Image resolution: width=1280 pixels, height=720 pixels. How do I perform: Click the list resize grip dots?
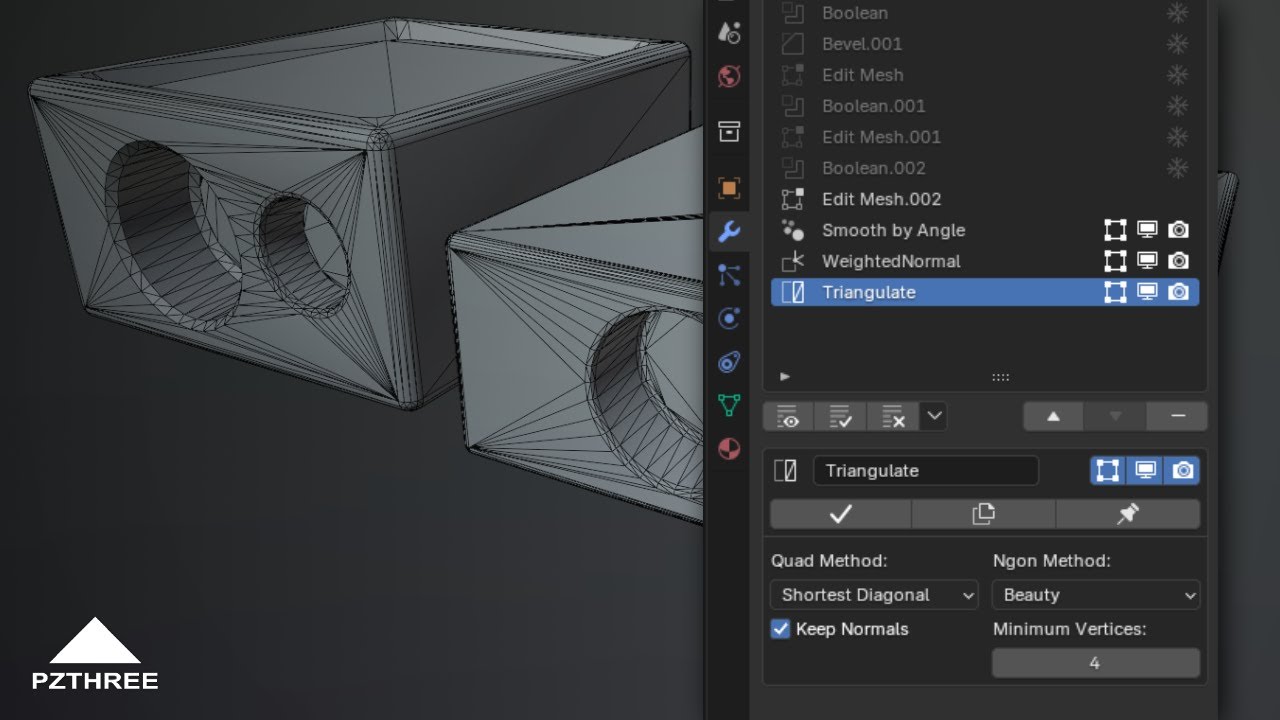1000,377
